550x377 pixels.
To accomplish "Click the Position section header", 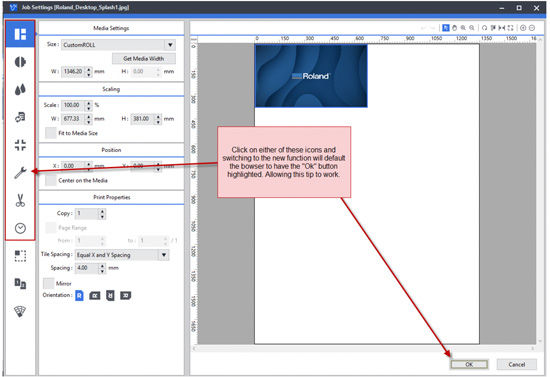I will [111, 150].
